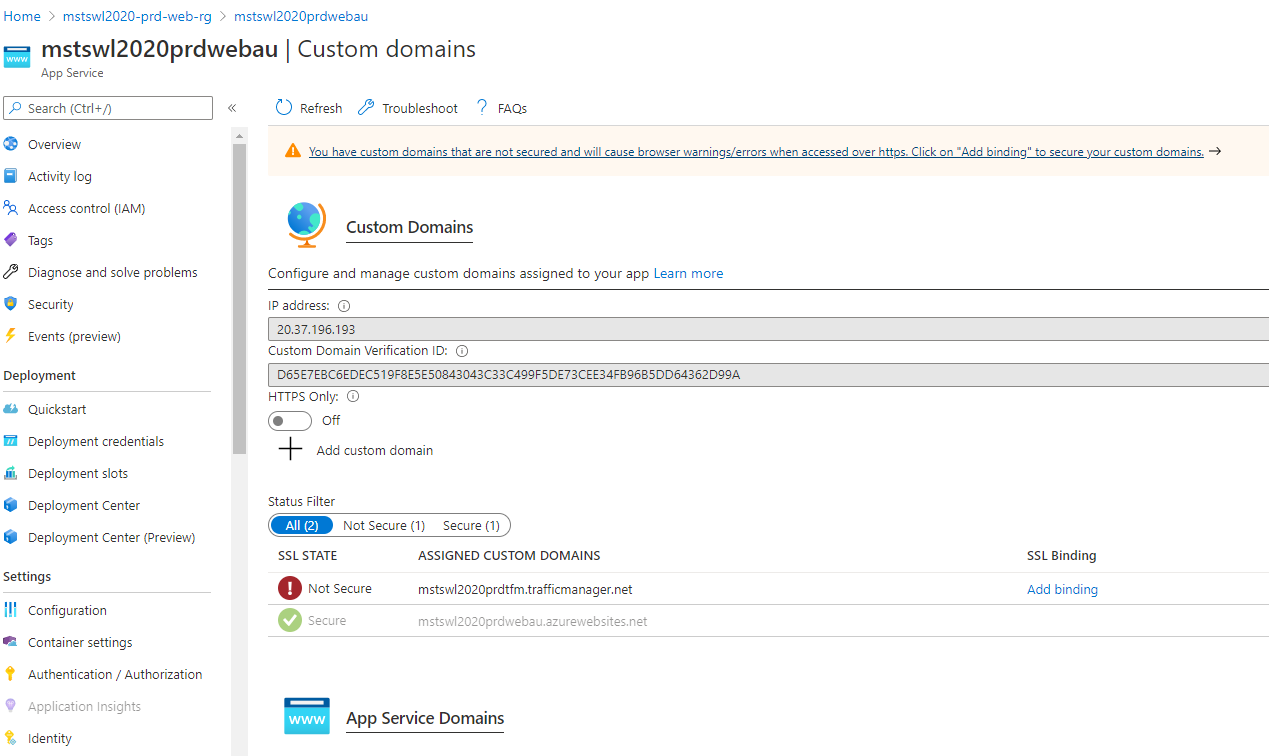Go to the Home breadcrumb
This screenshot has width=1269, height=756.
point(22,16)
